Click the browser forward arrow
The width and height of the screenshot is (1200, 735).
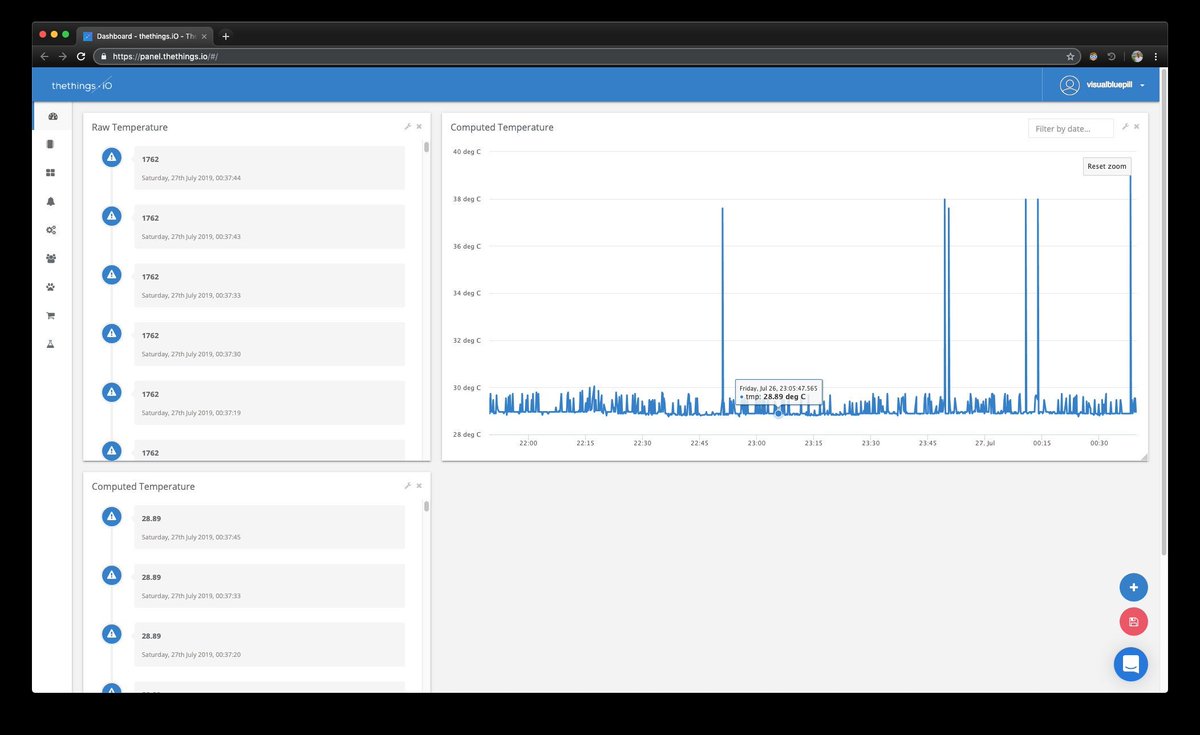coord(63,57)
